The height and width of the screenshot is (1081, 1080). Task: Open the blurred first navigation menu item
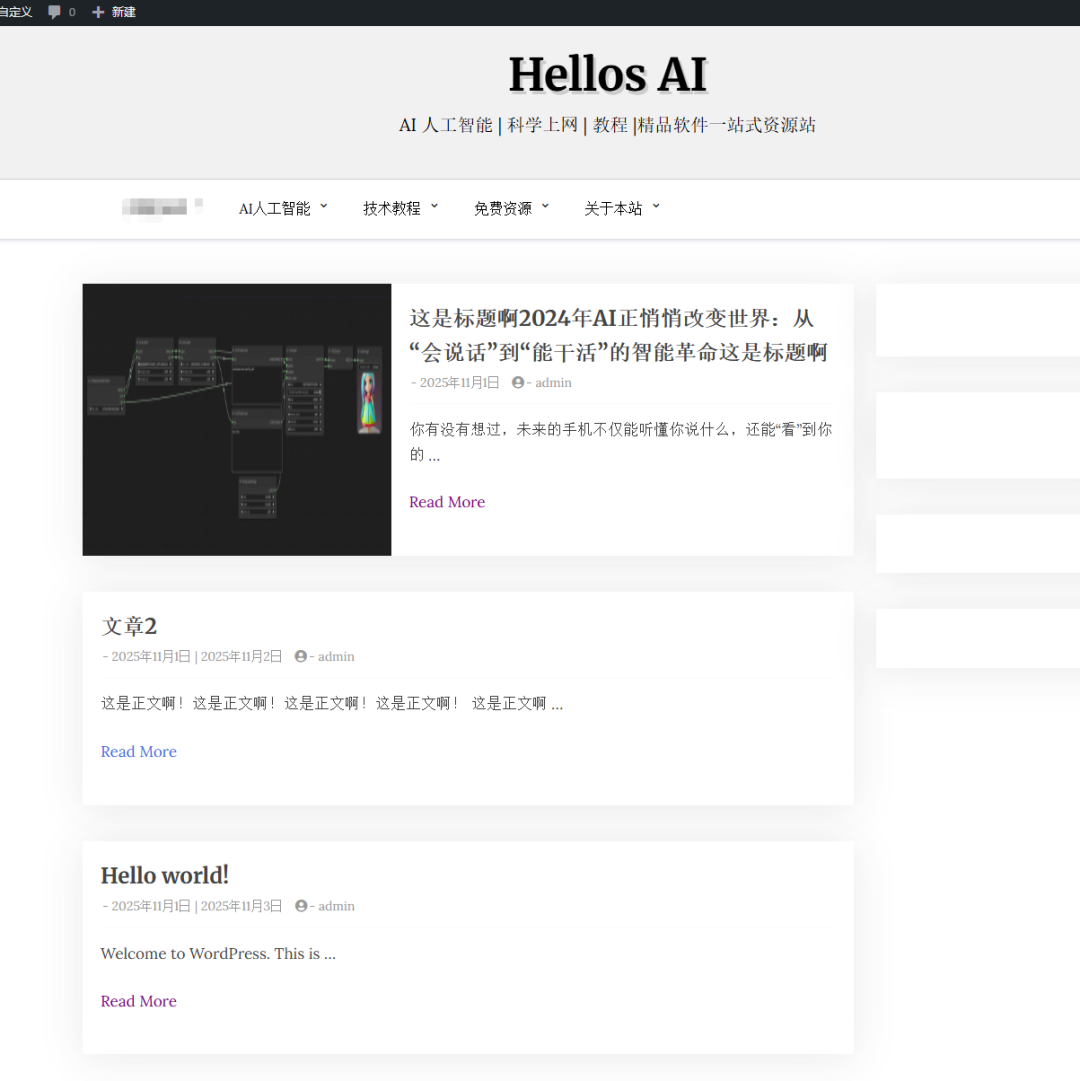click(x=161, y=208)
